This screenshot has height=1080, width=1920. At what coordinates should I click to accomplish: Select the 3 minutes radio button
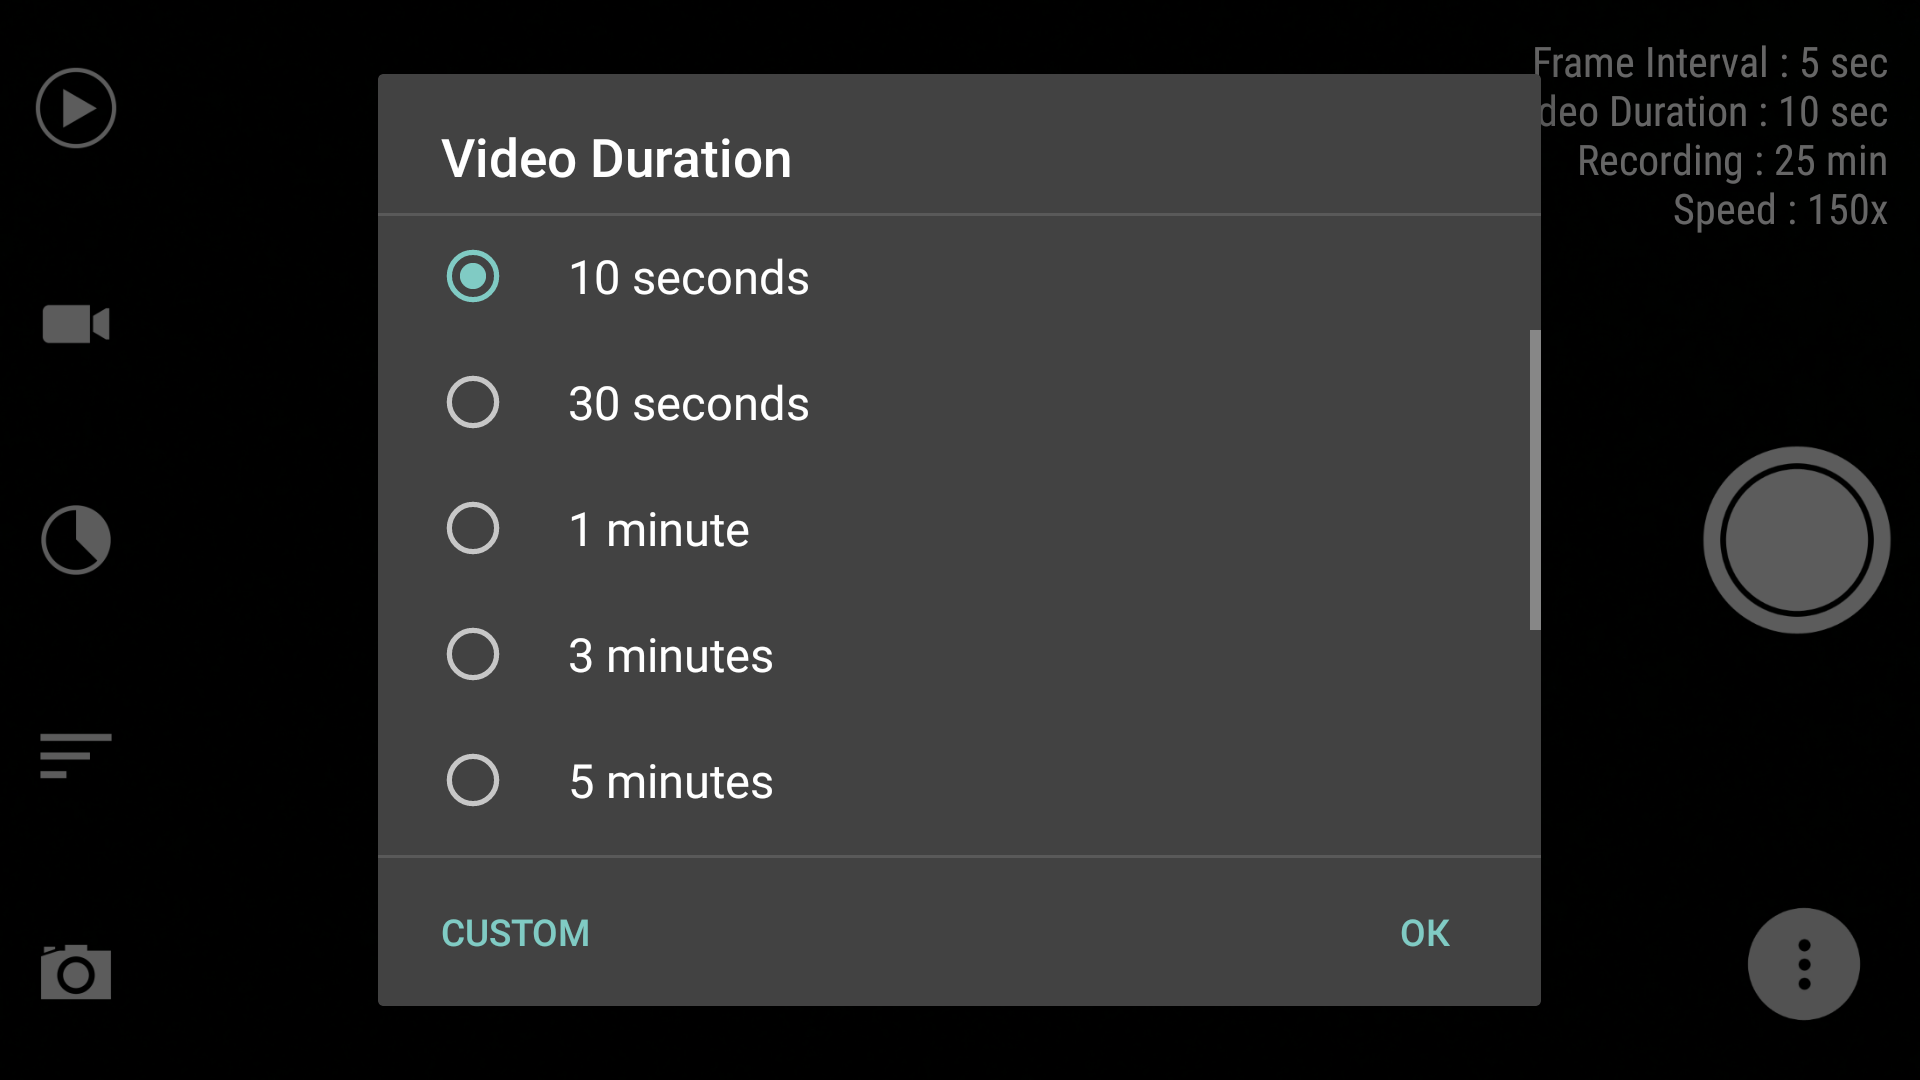point(473,655)
